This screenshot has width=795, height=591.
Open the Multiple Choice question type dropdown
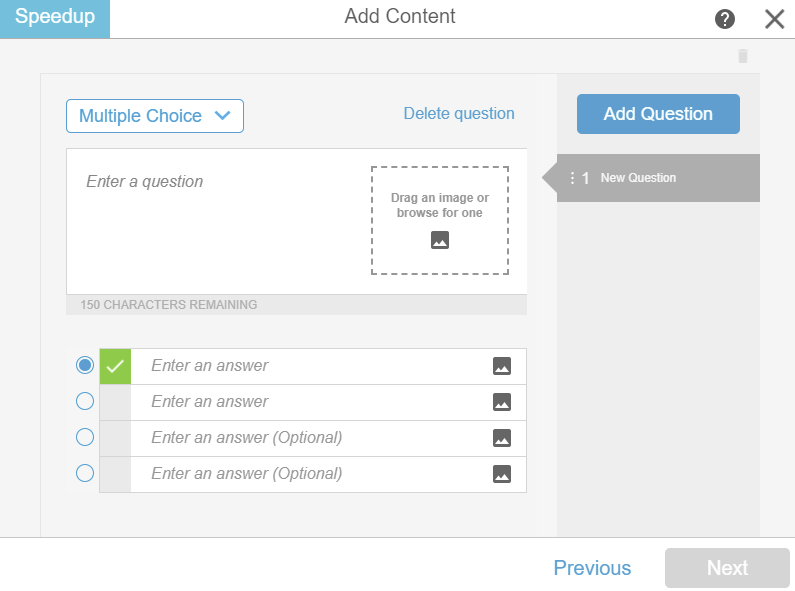155,116
